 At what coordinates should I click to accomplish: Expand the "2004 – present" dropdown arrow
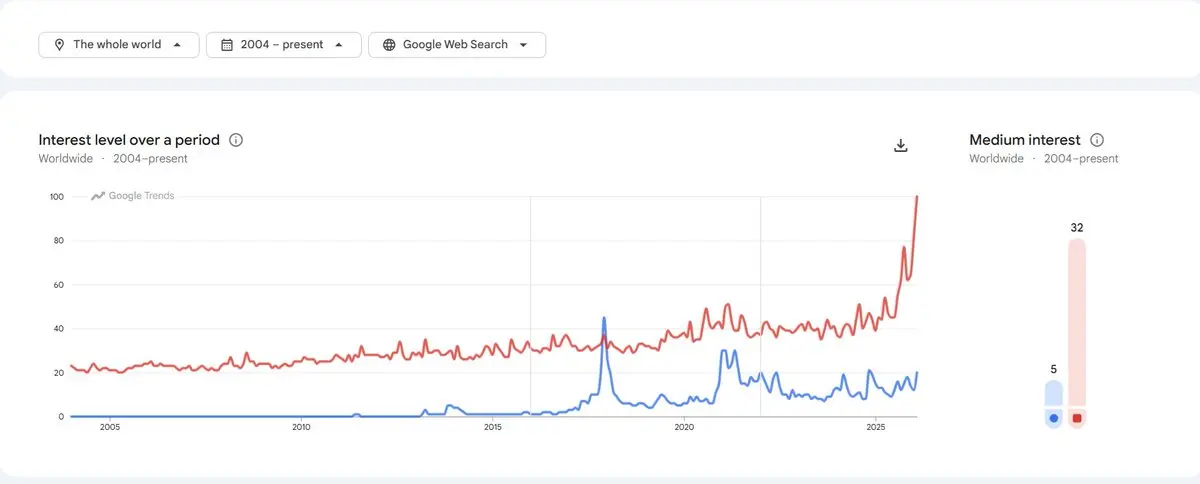coord(340,45)
